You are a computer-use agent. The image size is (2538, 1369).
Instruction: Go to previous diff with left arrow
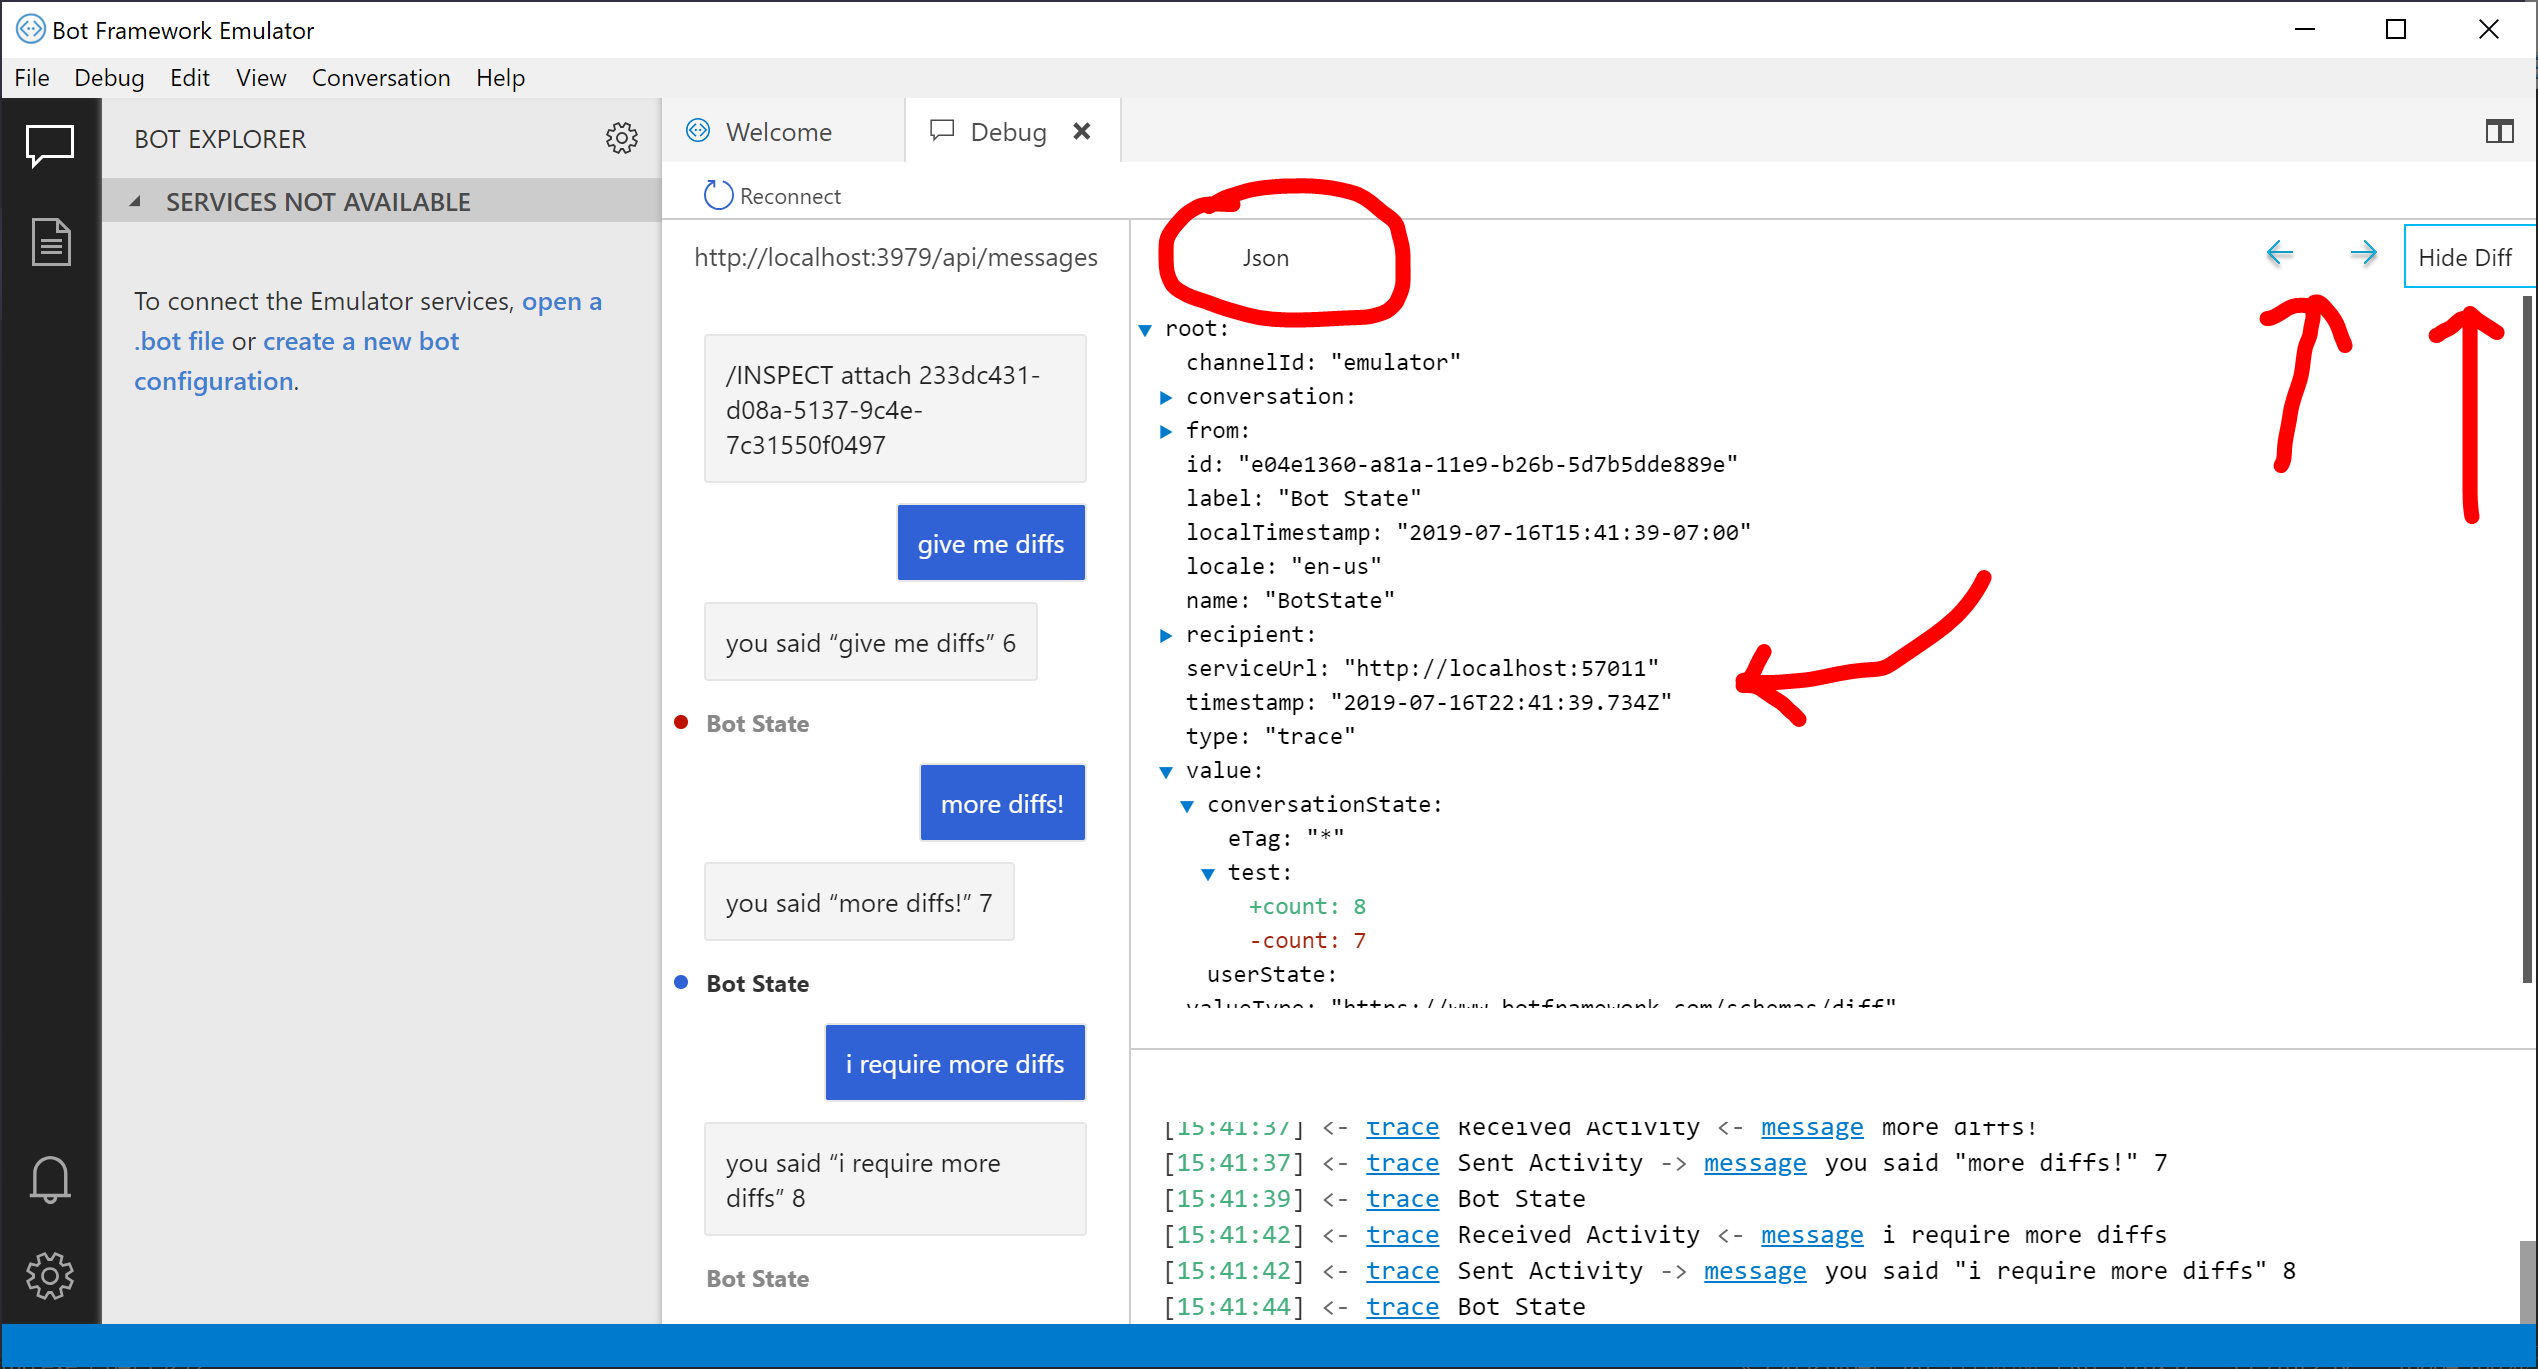click(2279, 253)
